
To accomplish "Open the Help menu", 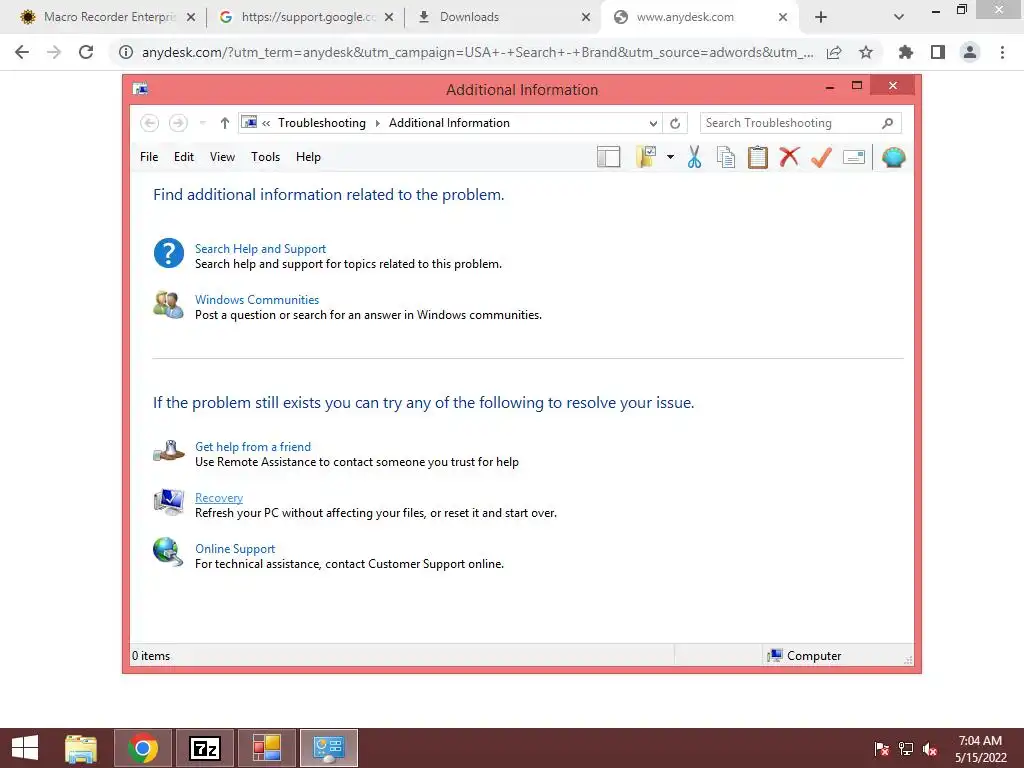I will click(308, 157).
